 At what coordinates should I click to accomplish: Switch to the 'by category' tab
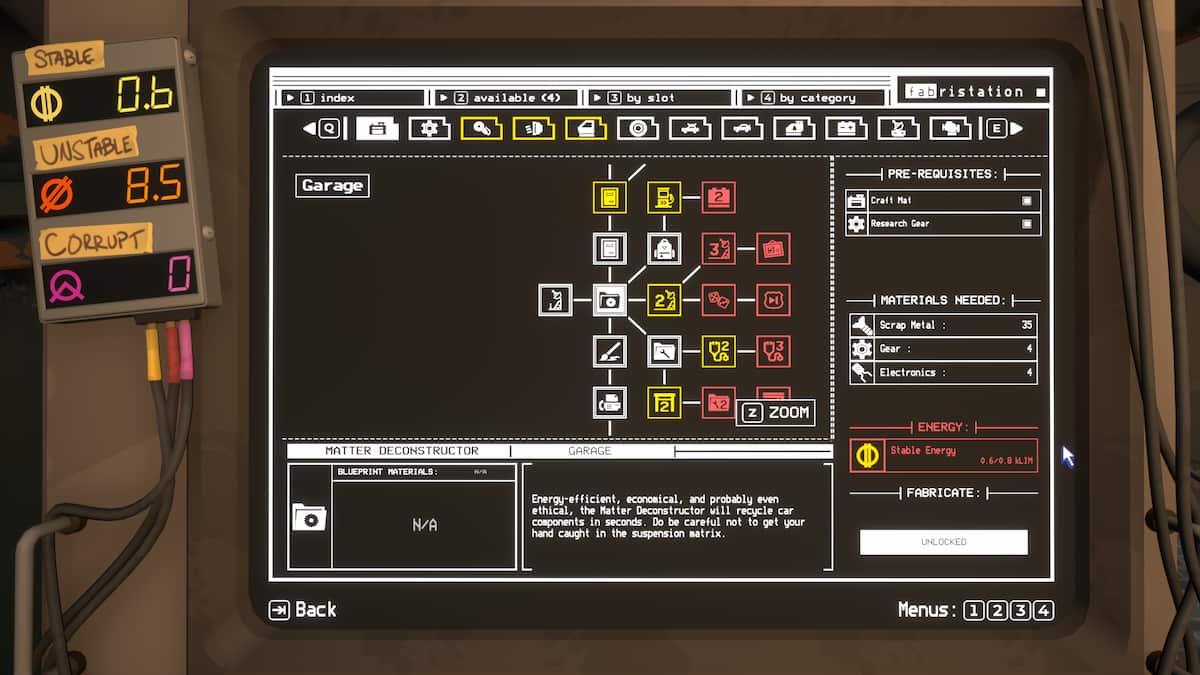(813, 98)
